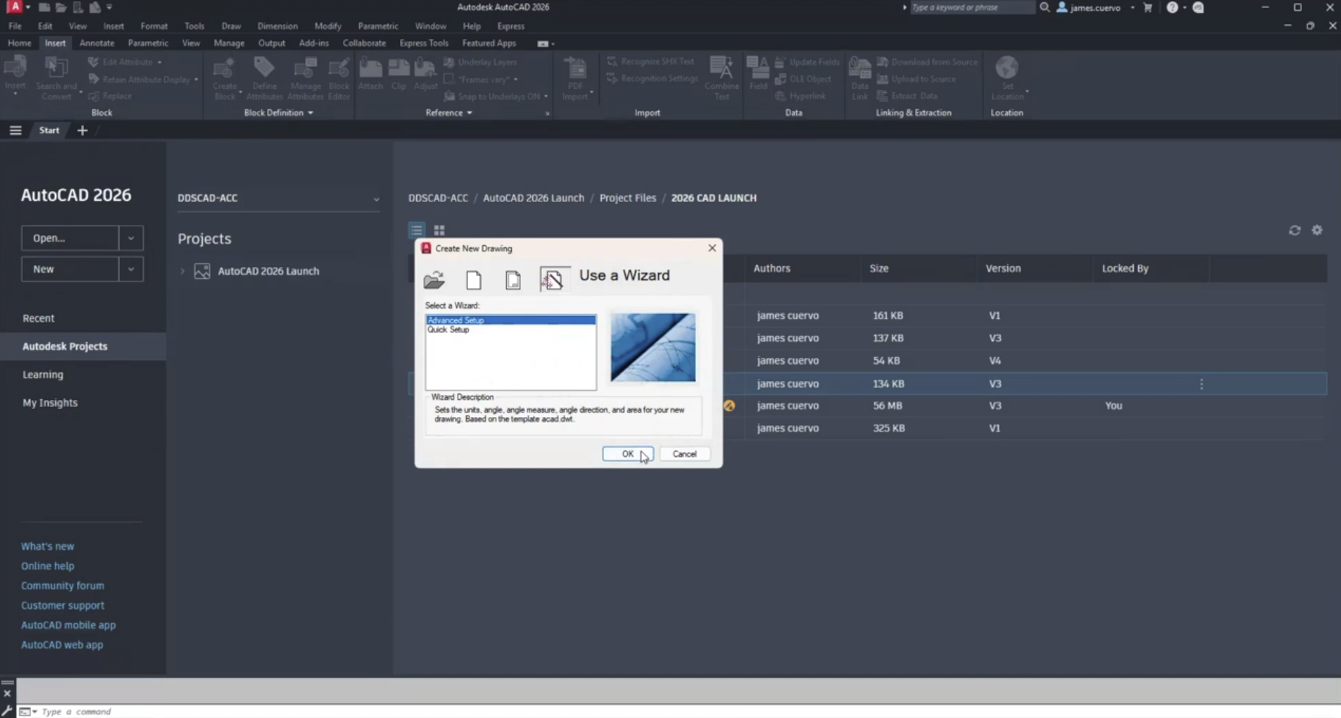Cancel the Create New Drawing dialog

tap(684, 454)
